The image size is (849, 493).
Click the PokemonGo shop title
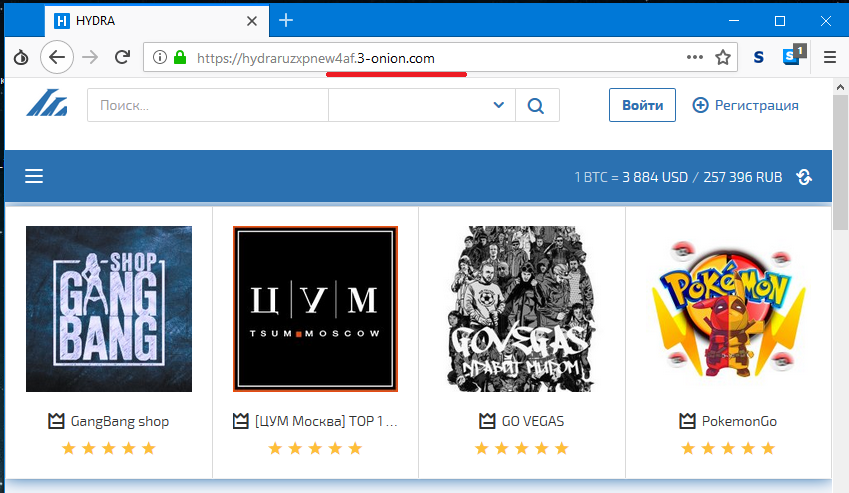tap(739, 421)
